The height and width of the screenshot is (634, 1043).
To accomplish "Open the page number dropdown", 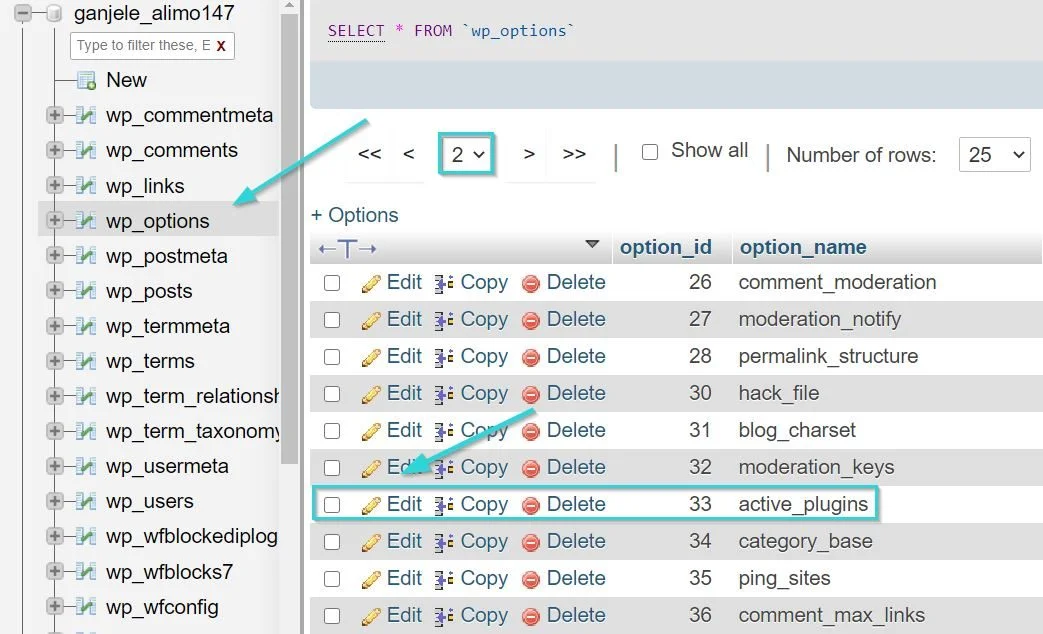I will coord(466,154).
